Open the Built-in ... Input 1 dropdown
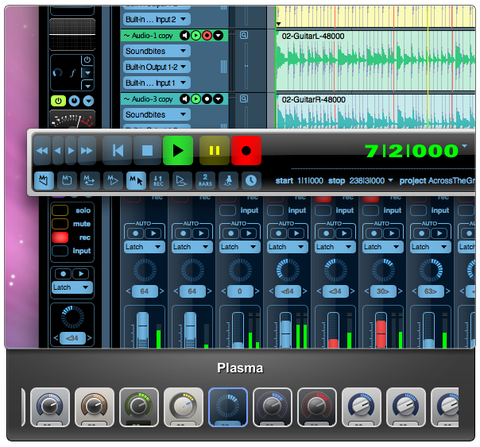This screenshot has width=480, height=447. click(x=157, y=83)
